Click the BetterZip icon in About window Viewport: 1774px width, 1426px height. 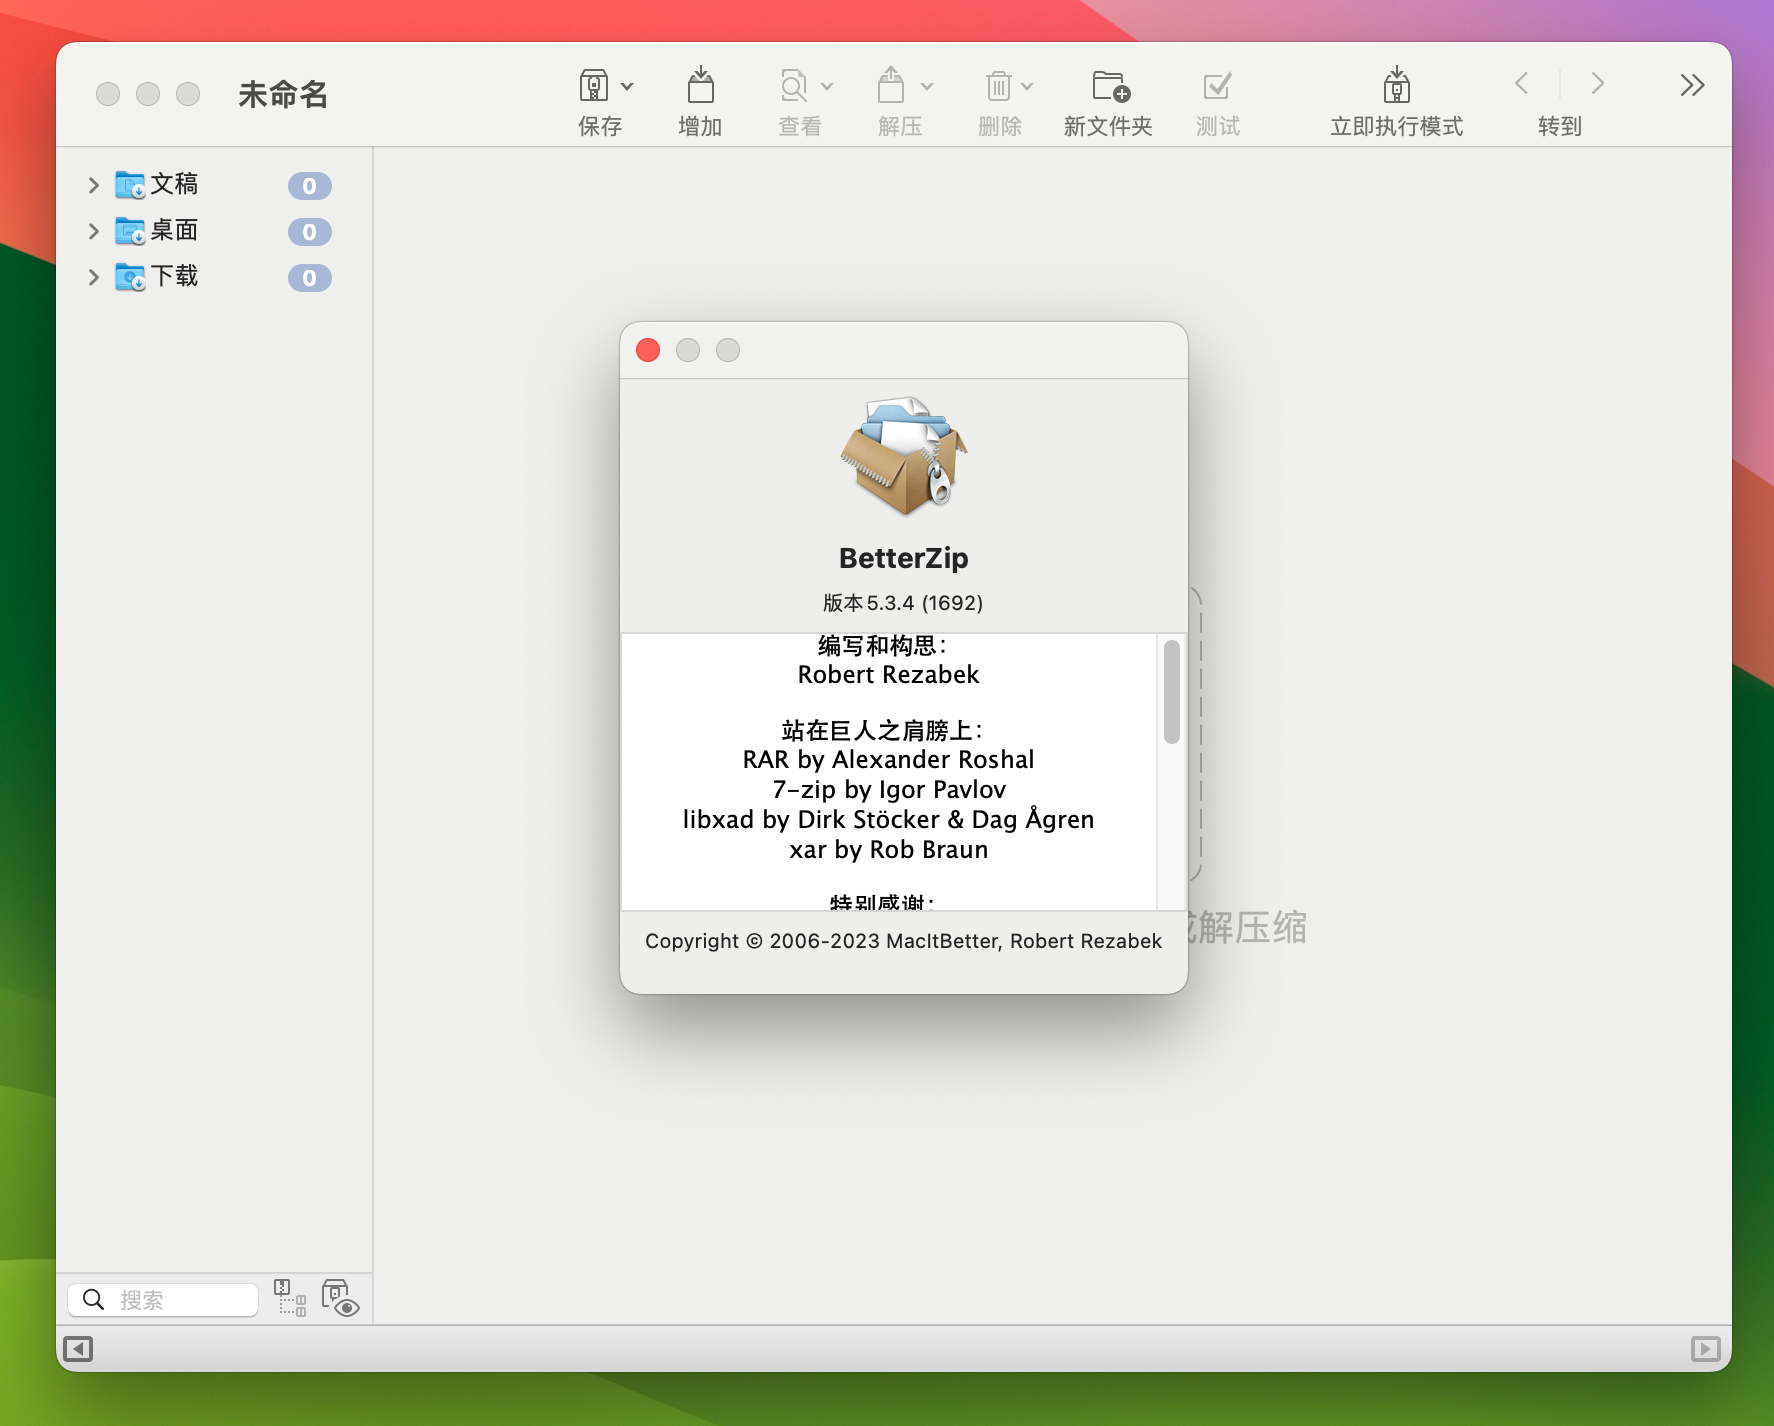point(903,458)
